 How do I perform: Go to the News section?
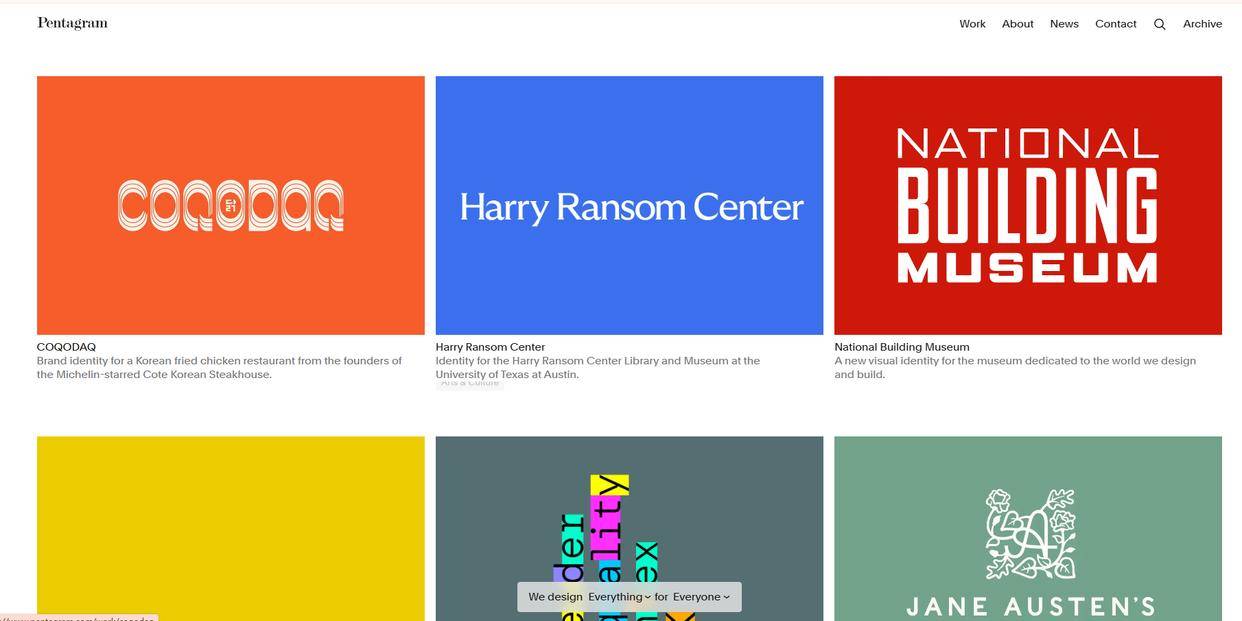1064,24
